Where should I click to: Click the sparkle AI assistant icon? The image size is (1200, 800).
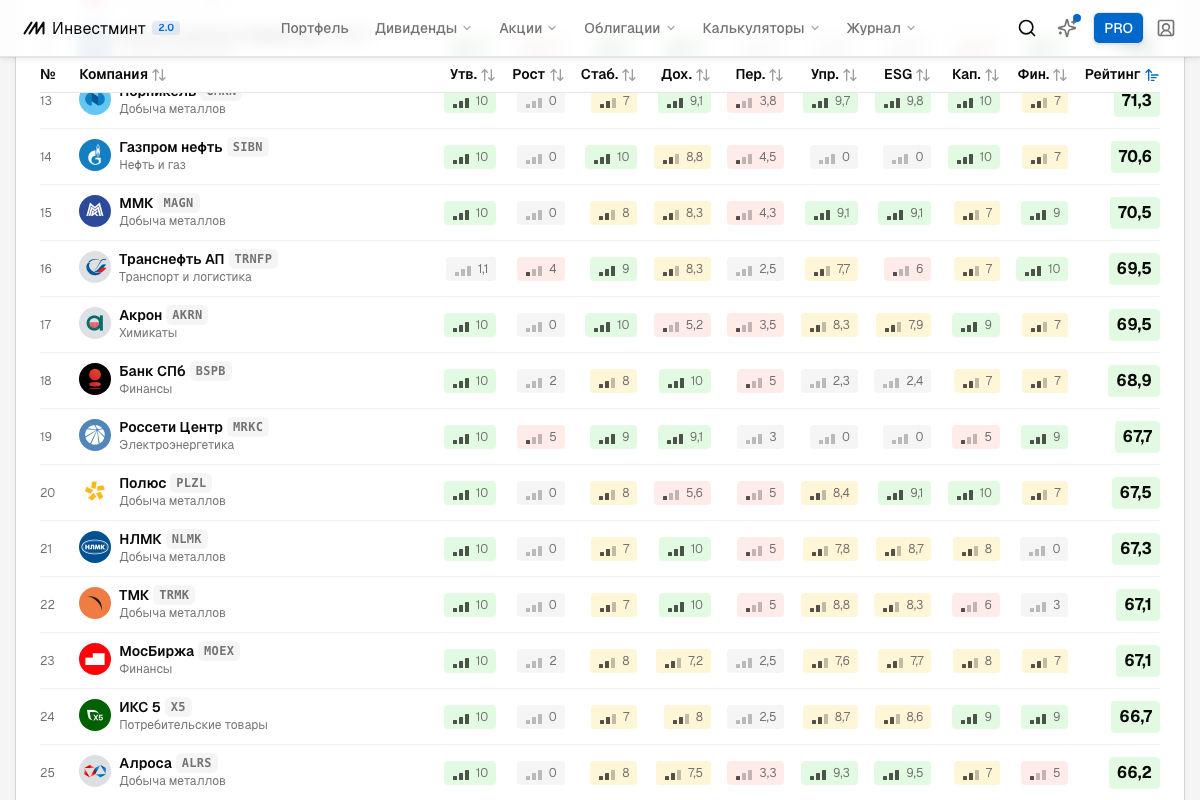(x=1067, y=28)
